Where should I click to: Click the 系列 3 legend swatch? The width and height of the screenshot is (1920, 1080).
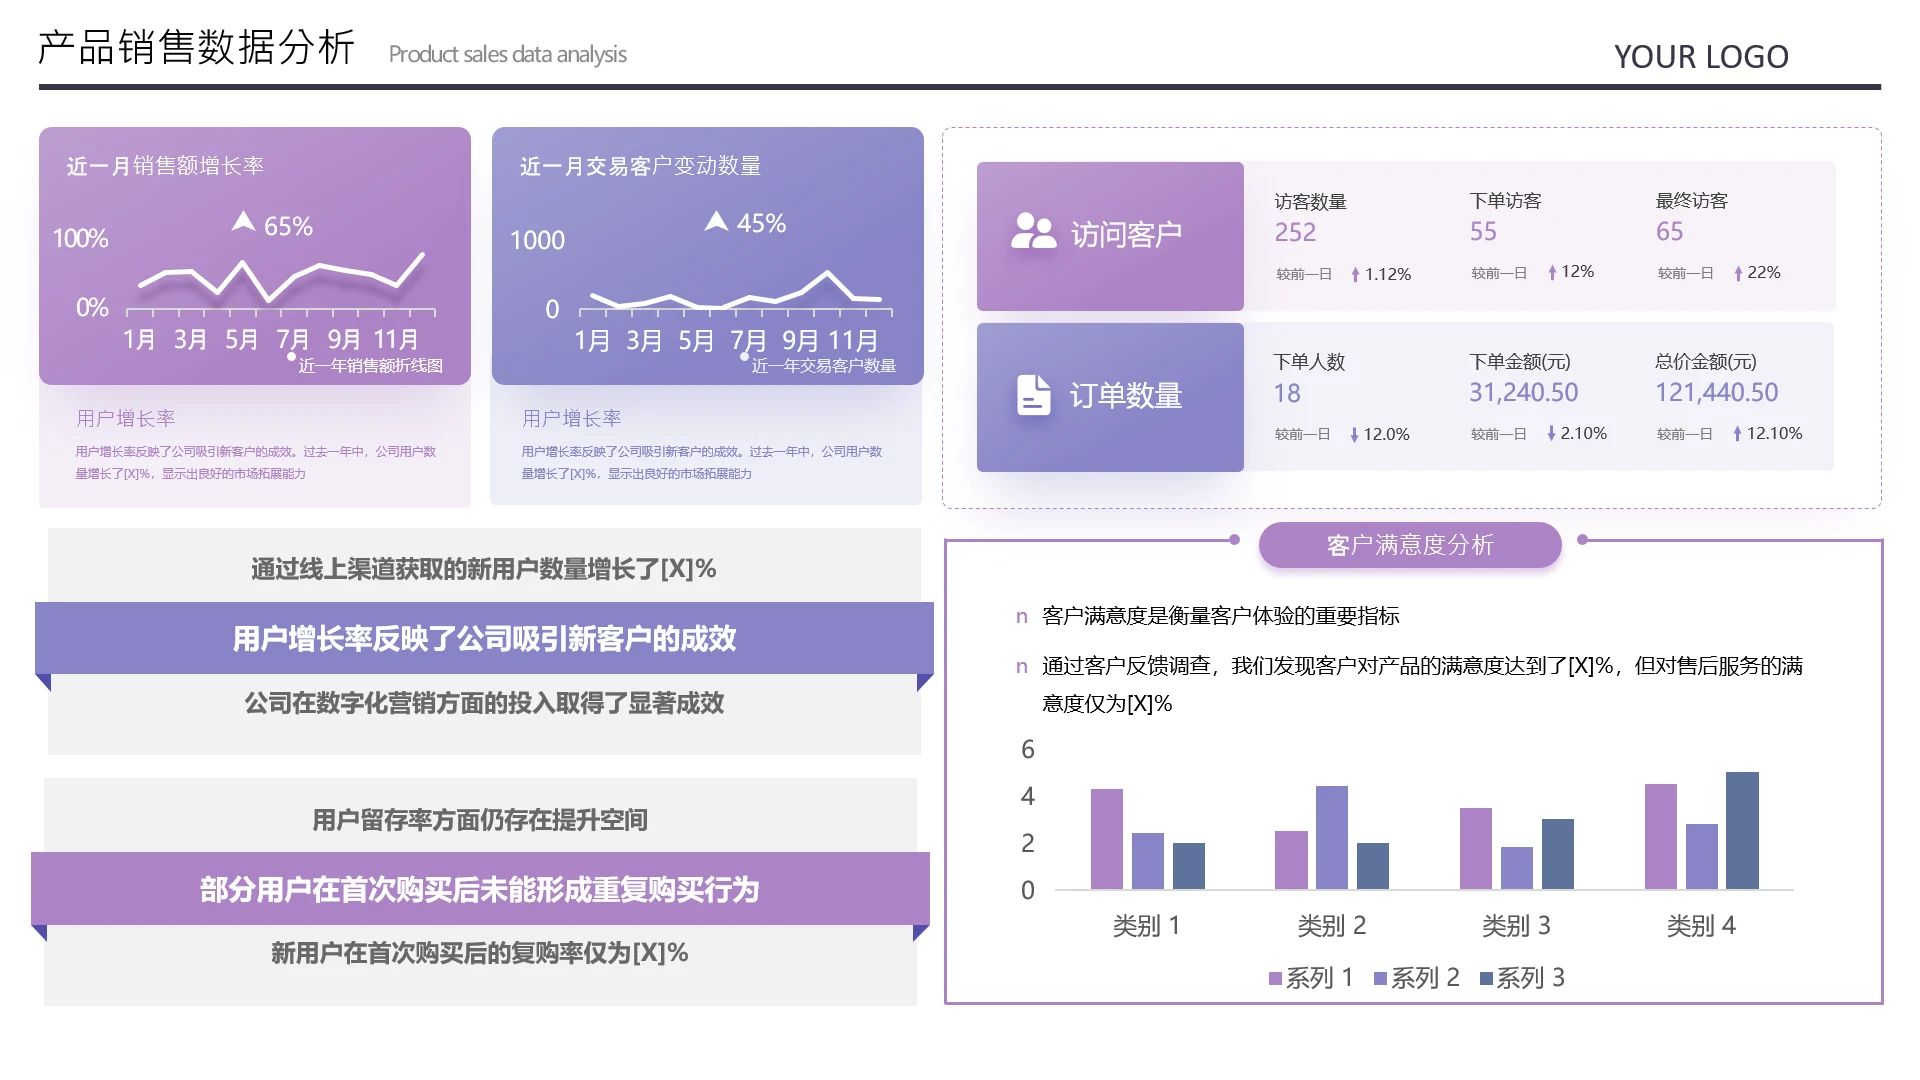pos(1486,979)
